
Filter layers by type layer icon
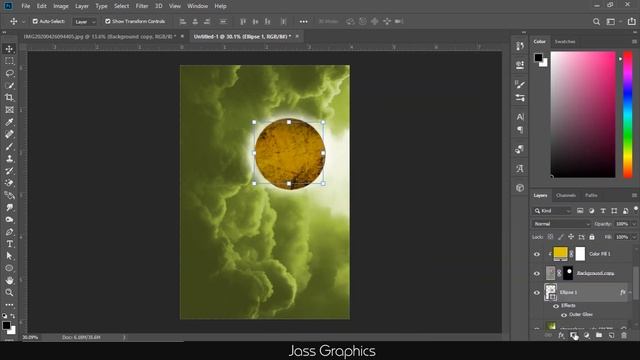point(602,211)
